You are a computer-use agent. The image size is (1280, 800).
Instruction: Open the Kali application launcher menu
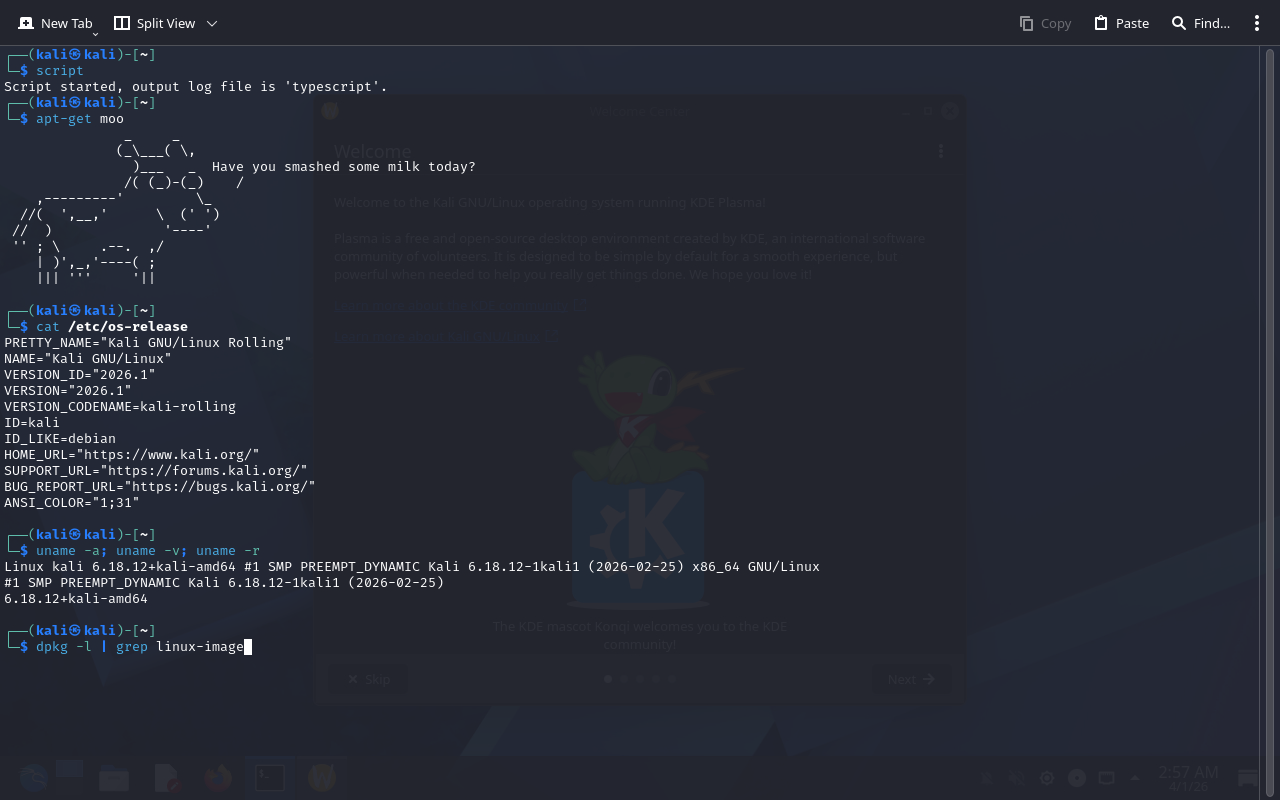[x=32, y=777]
